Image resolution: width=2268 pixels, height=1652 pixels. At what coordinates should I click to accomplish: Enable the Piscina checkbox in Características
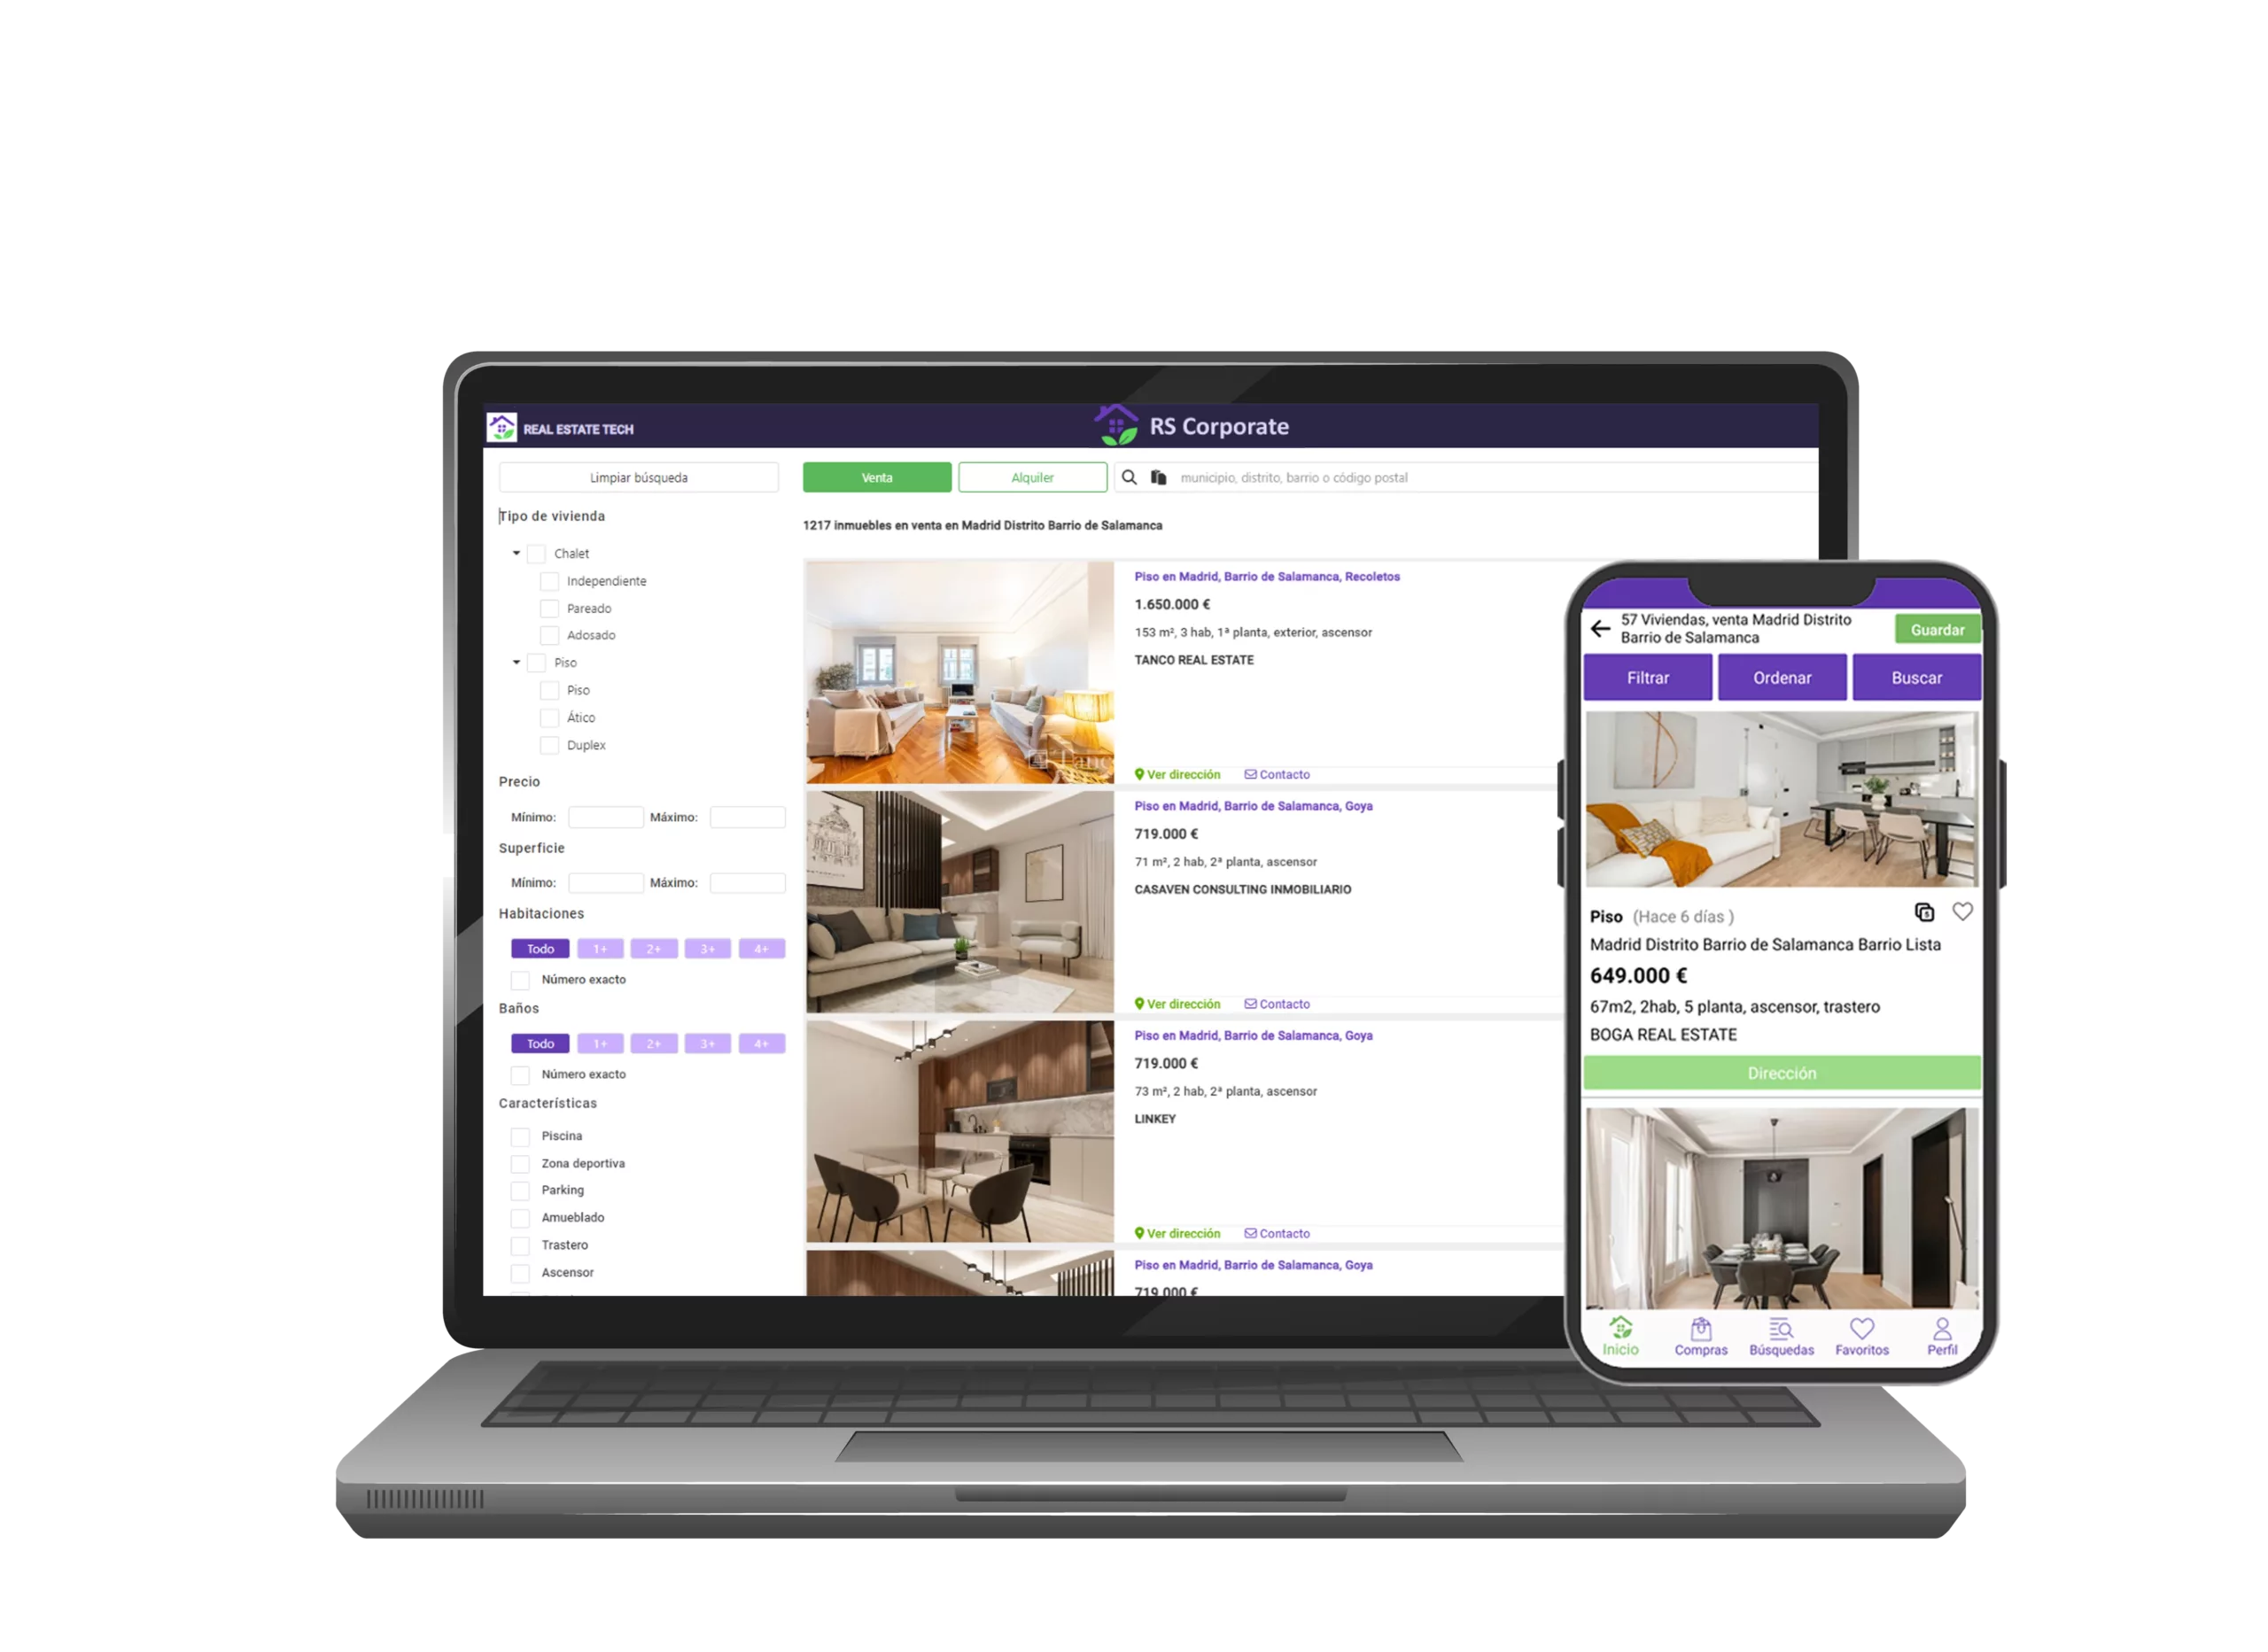click(519, 1134)
